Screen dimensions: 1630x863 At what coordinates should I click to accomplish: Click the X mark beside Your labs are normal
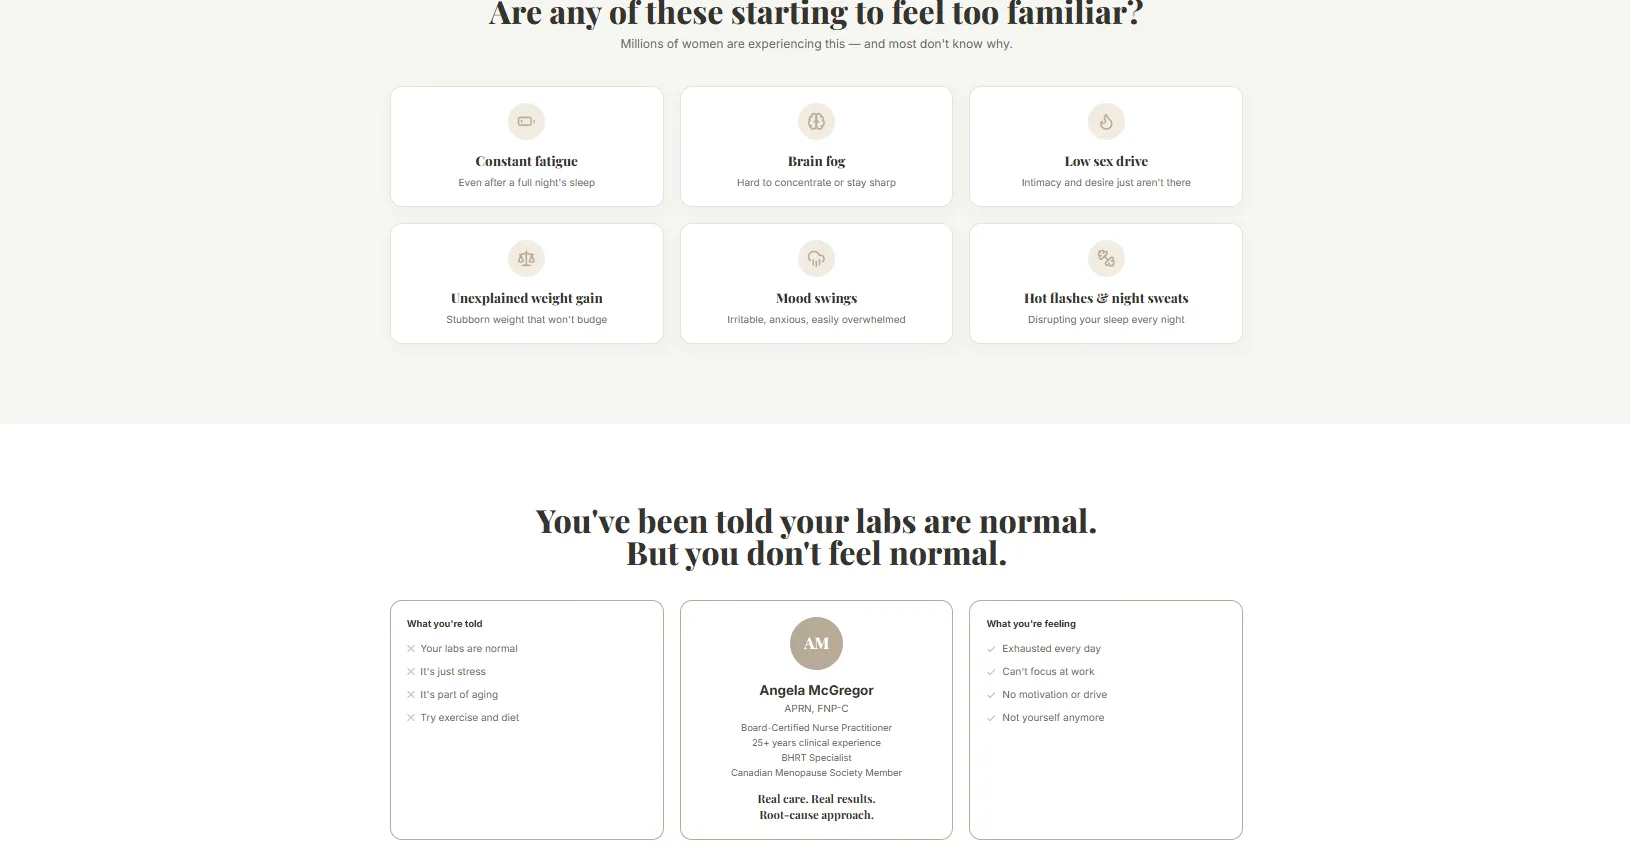pyautogui.click(x=411, y=649)
